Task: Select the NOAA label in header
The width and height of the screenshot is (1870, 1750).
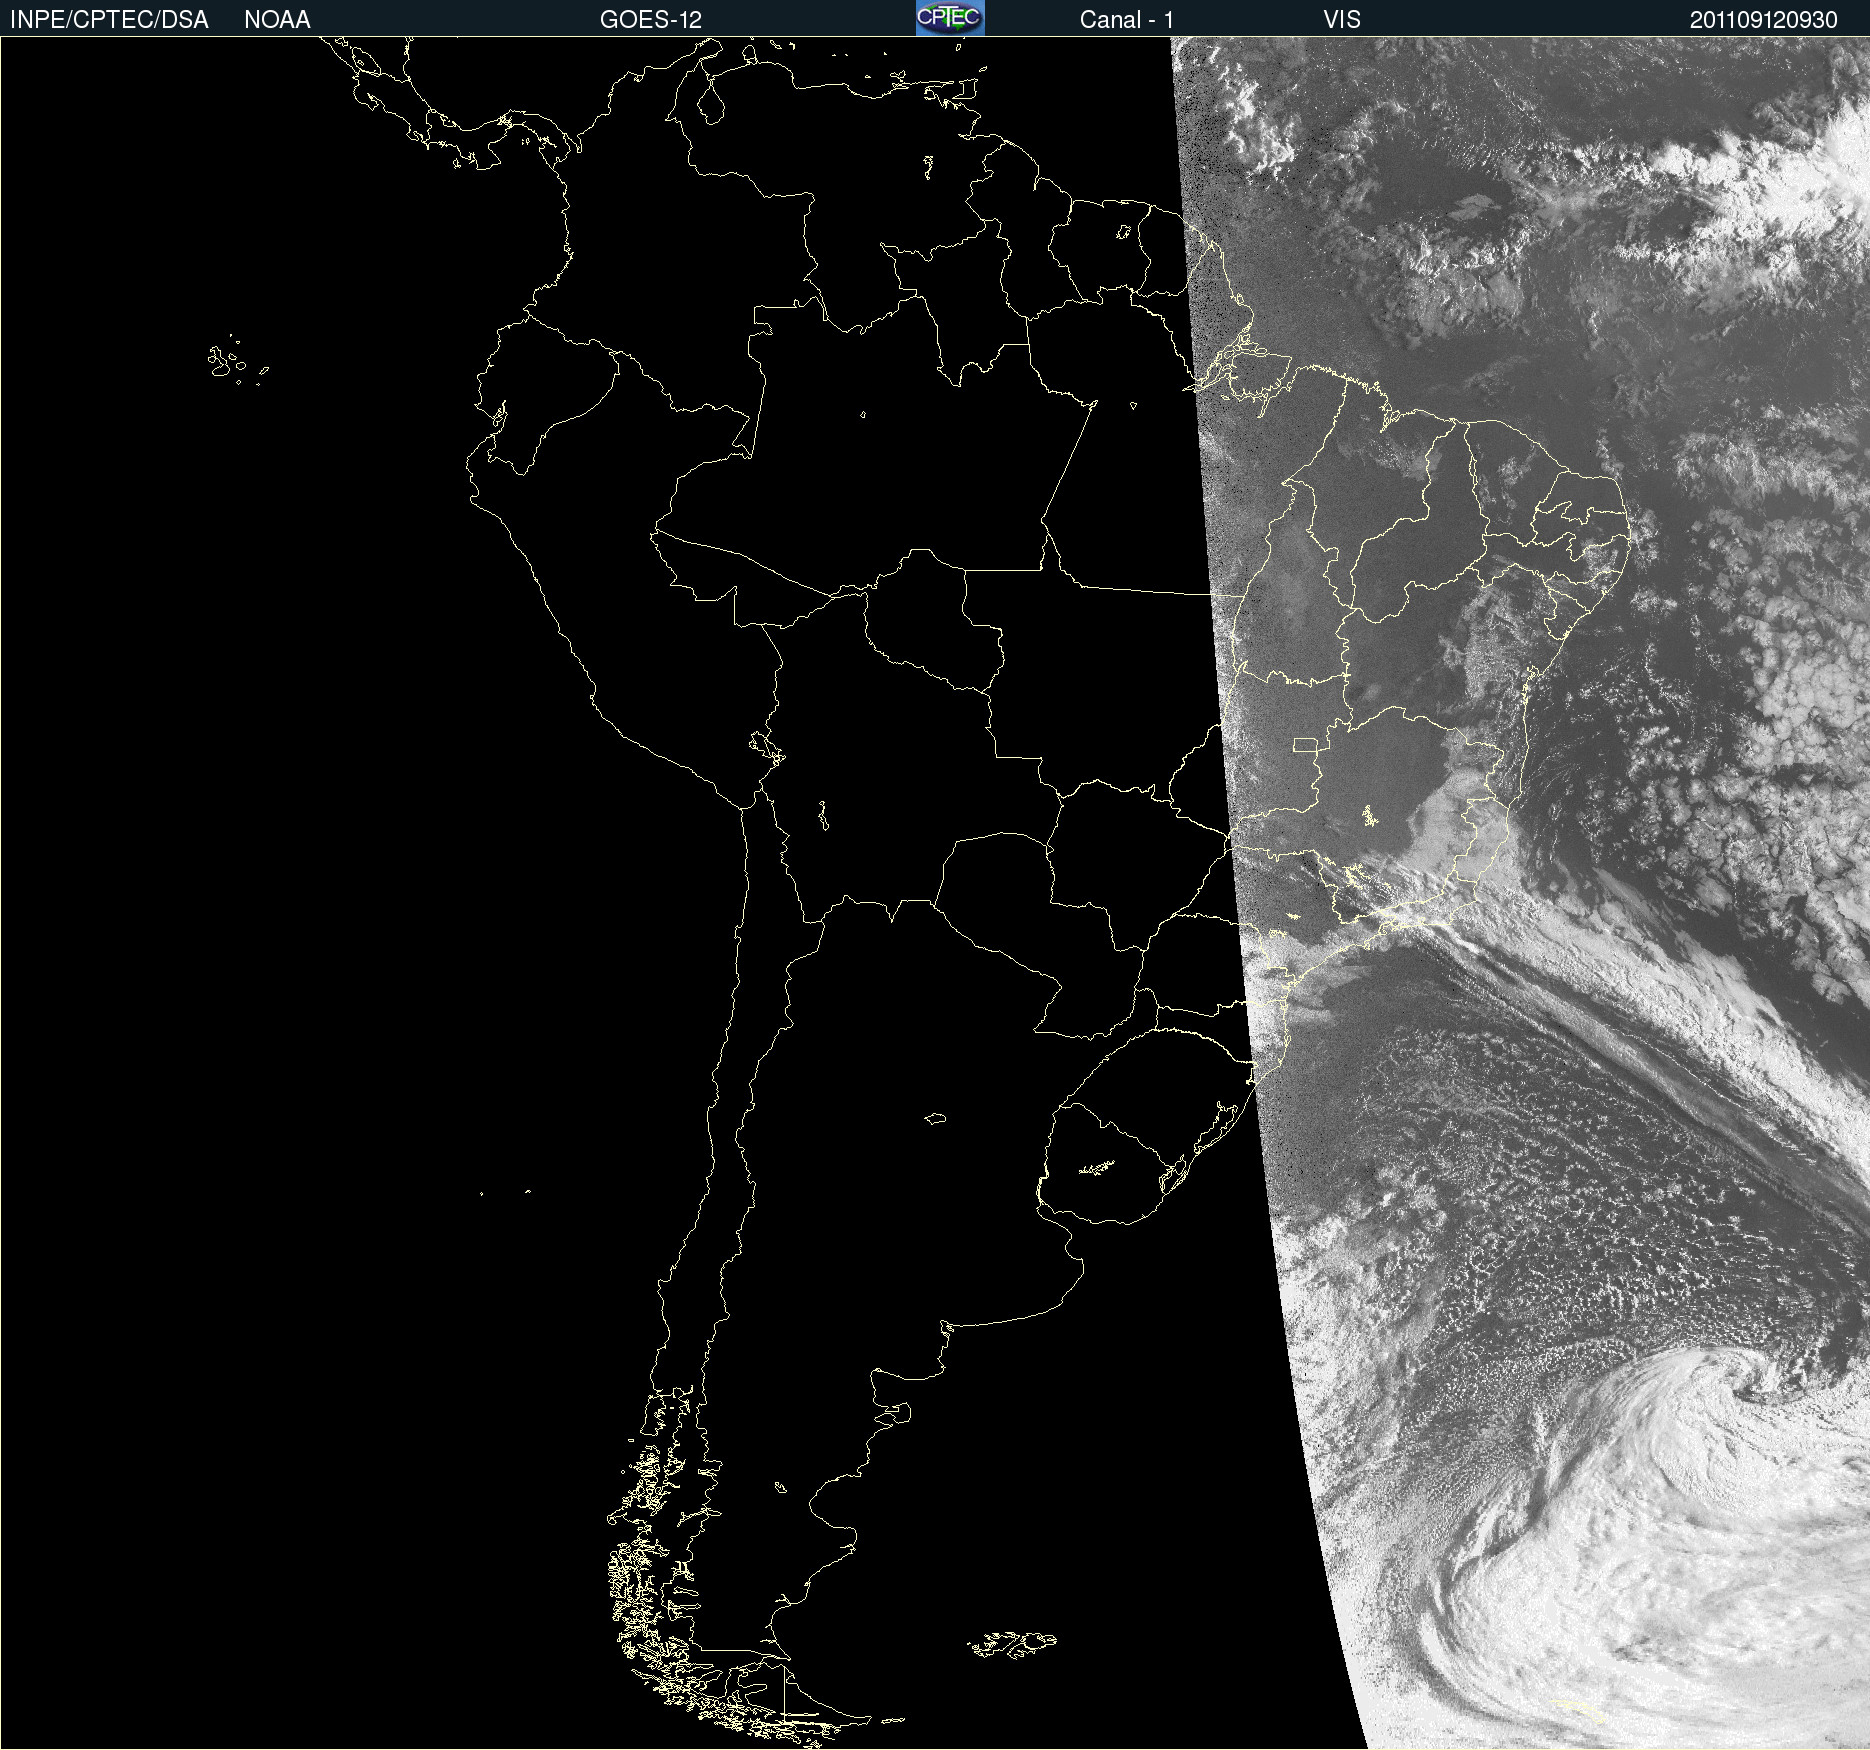Action: pyautogui.click(x=277, y=20)
